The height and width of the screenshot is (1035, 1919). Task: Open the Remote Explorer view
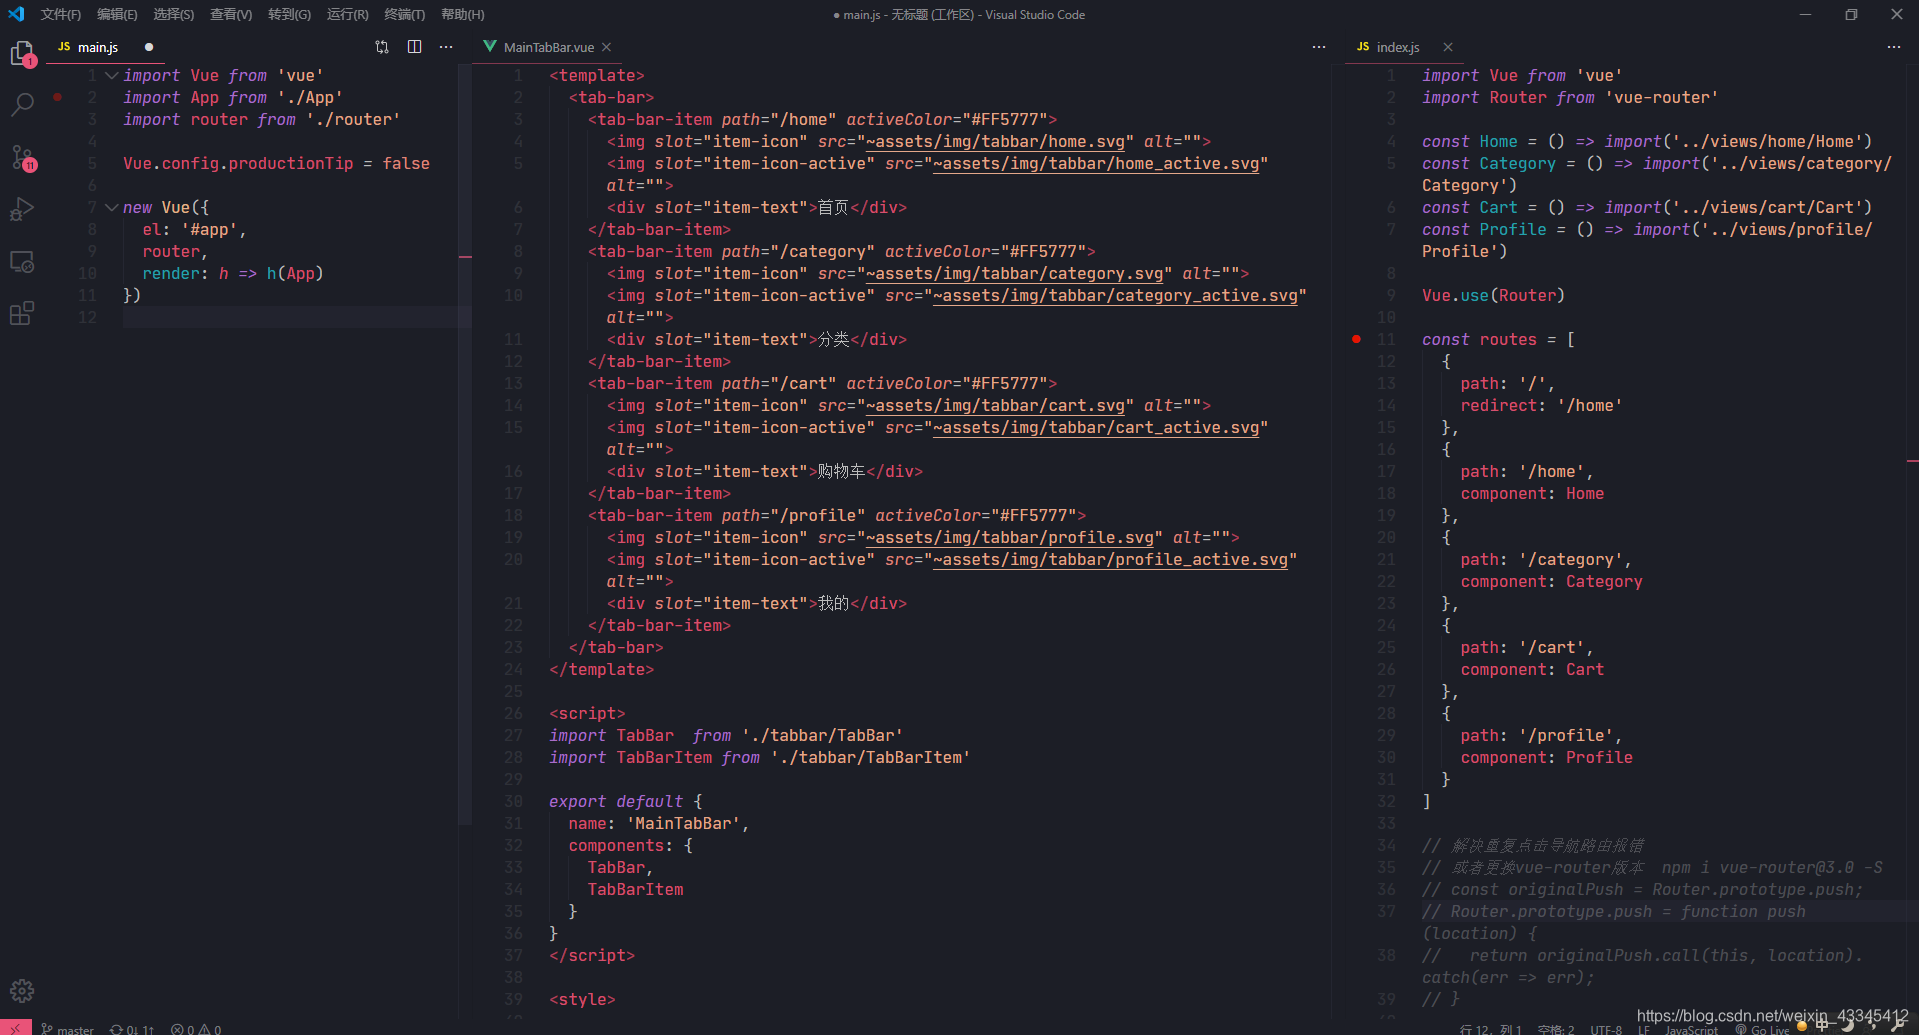22,262
